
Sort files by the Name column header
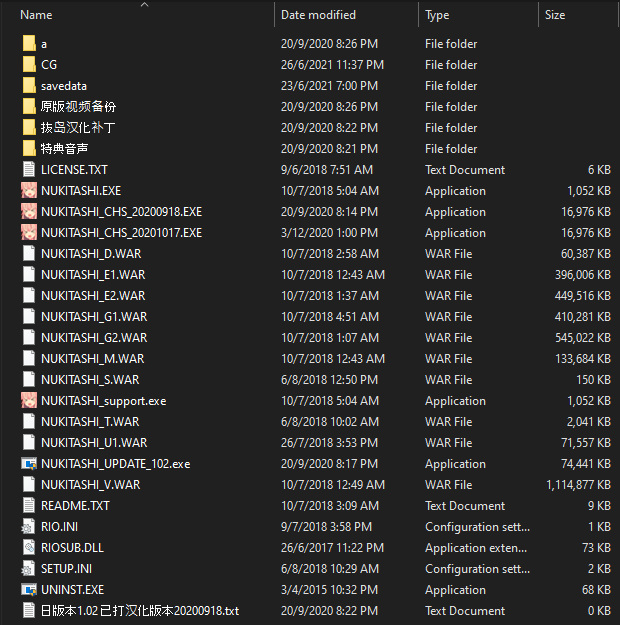(36, 15)
